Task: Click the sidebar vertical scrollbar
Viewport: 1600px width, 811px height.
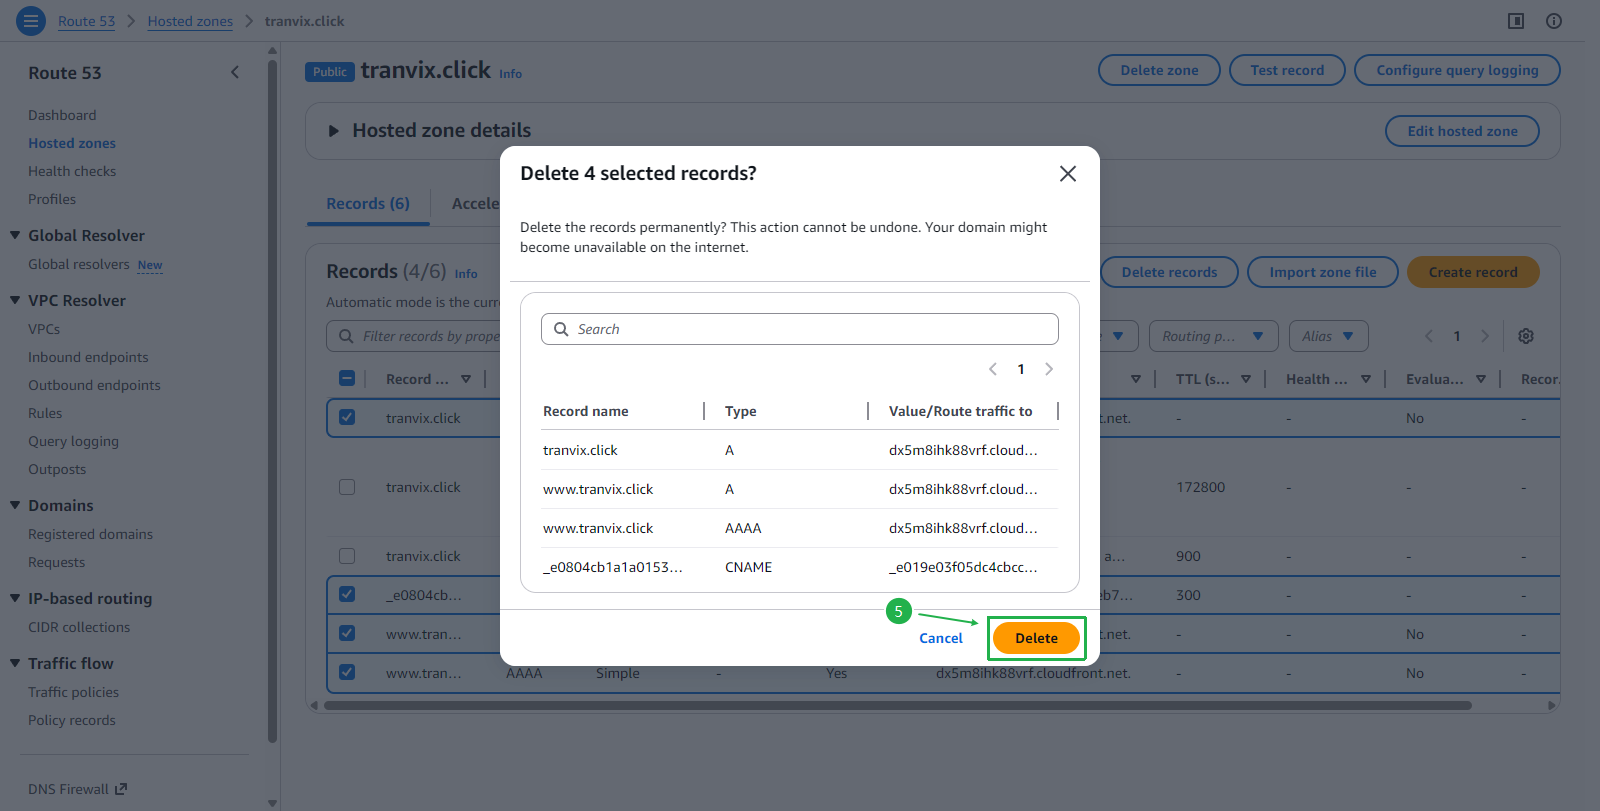Action: click(x=272, y=400)
